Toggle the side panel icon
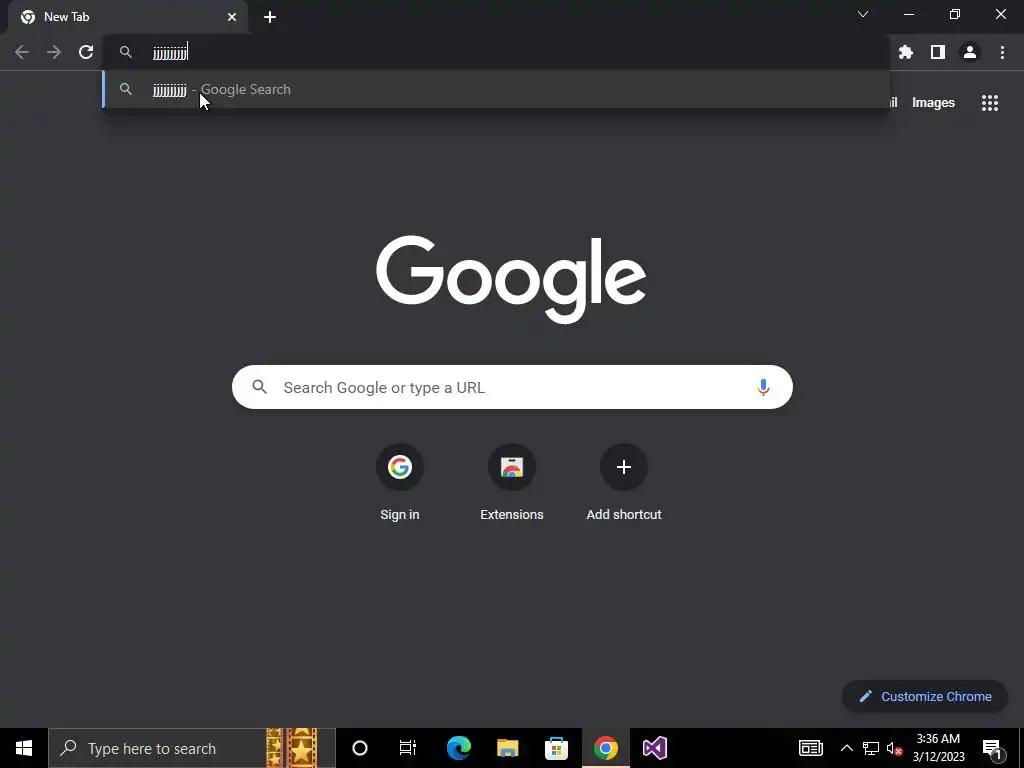Viewport: 1024px width, 768px height. click(x=938, y=52)
